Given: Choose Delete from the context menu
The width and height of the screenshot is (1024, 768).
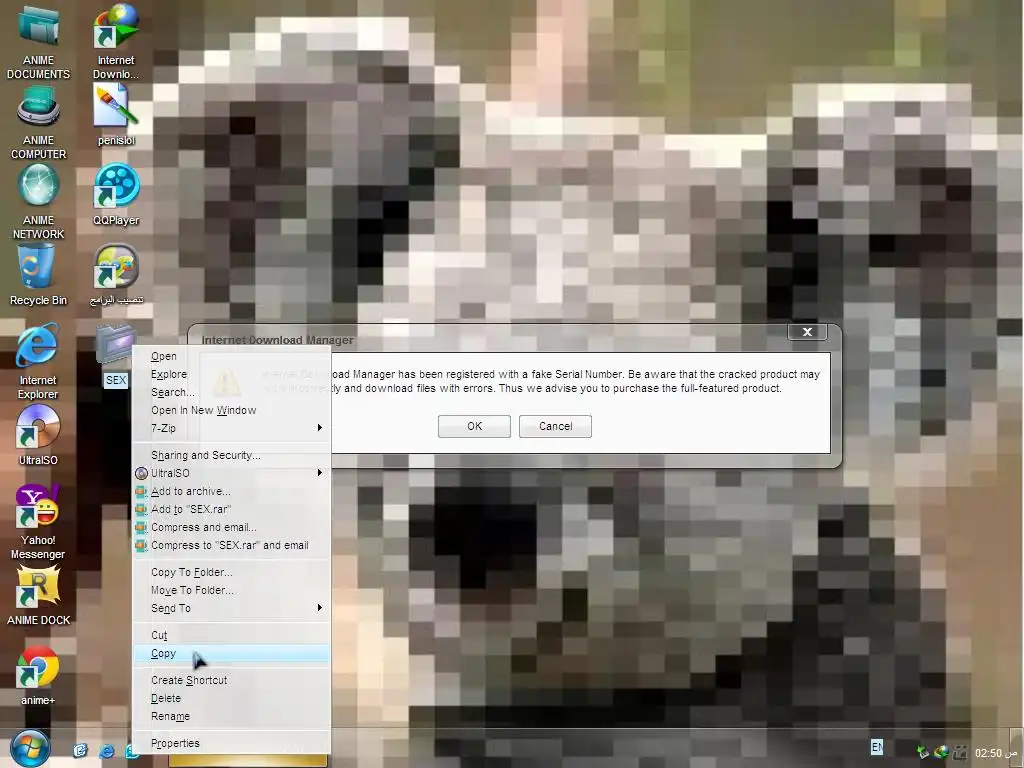Looking at the screenshot, I should point(231,698).
